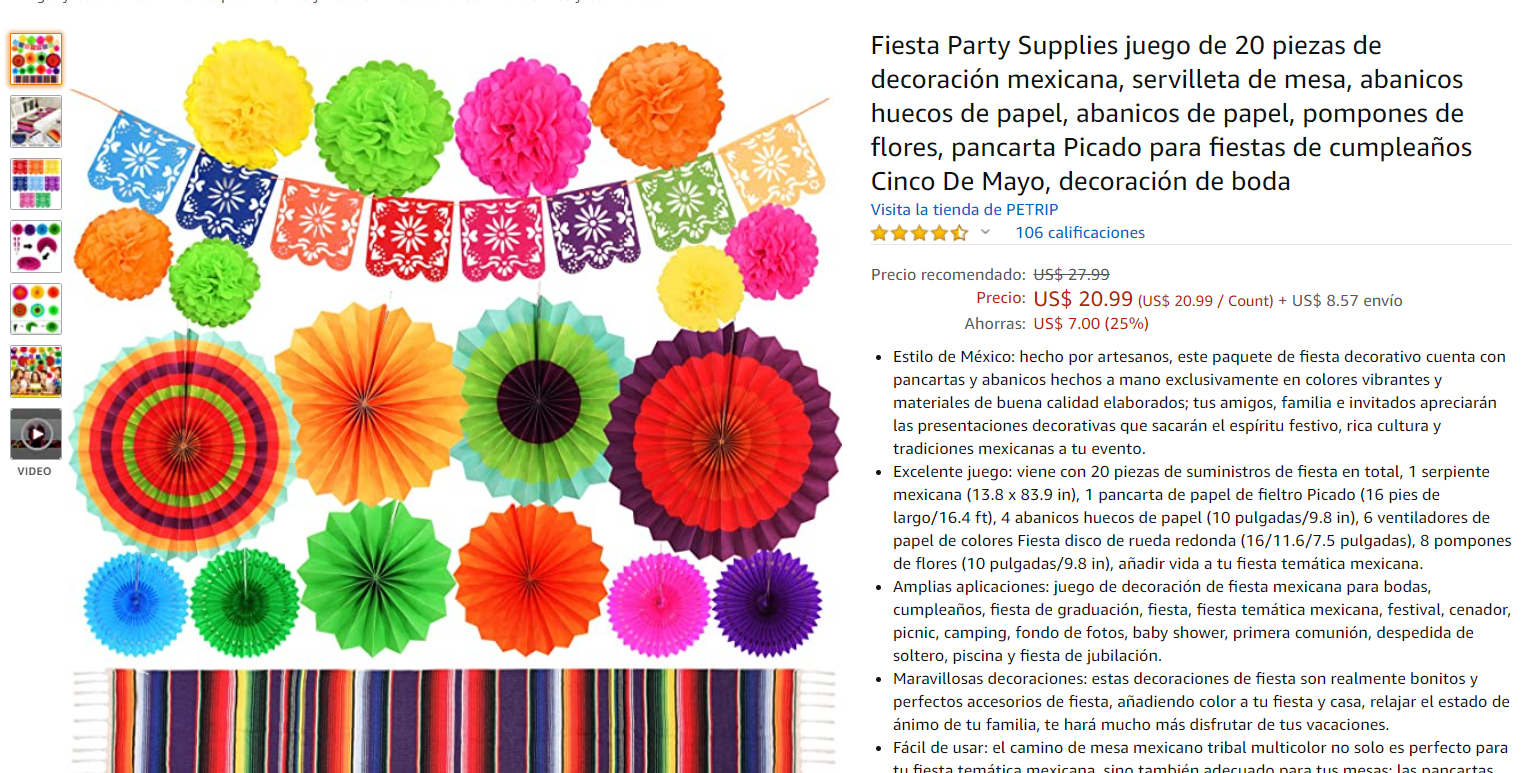
Task: Expand the star rating dropdown chevron
Action: (x=985, y=232)
